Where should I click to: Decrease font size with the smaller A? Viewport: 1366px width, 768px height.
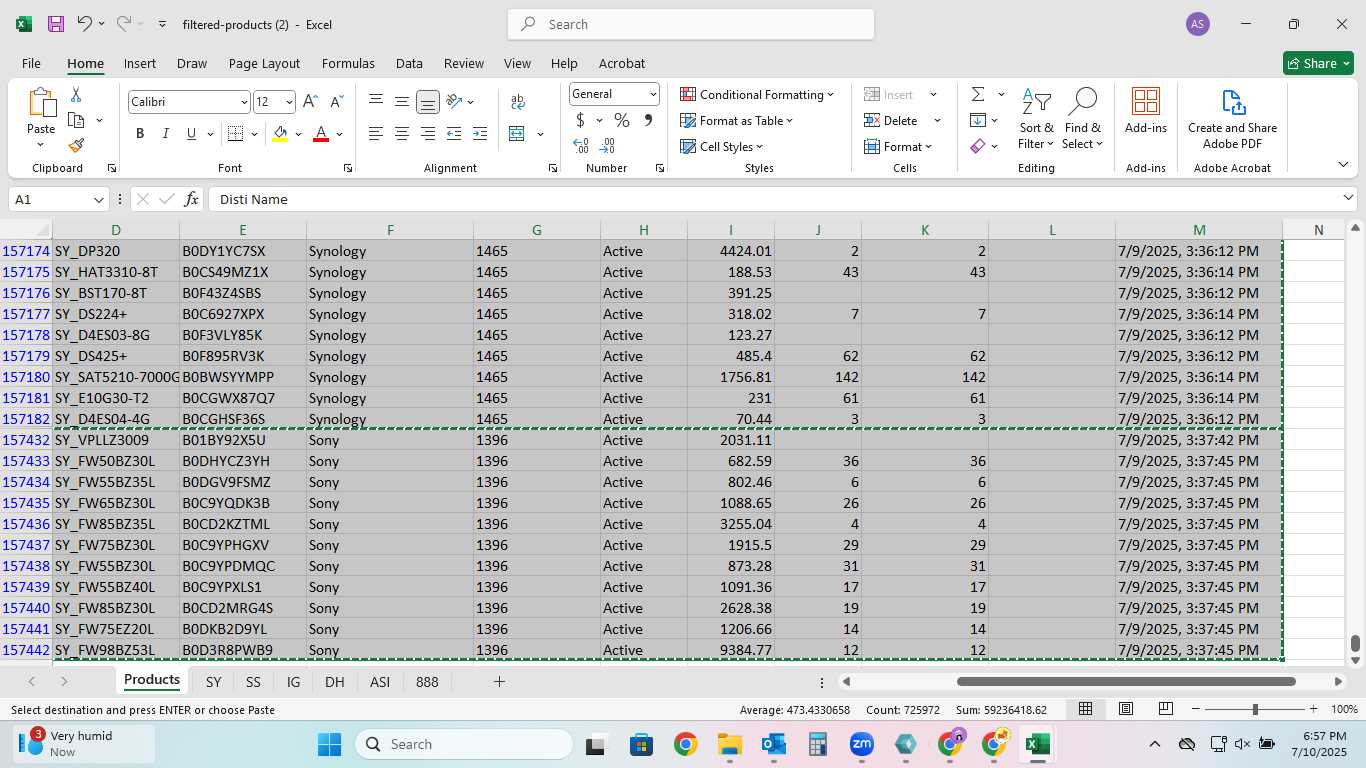click(336, 102)
